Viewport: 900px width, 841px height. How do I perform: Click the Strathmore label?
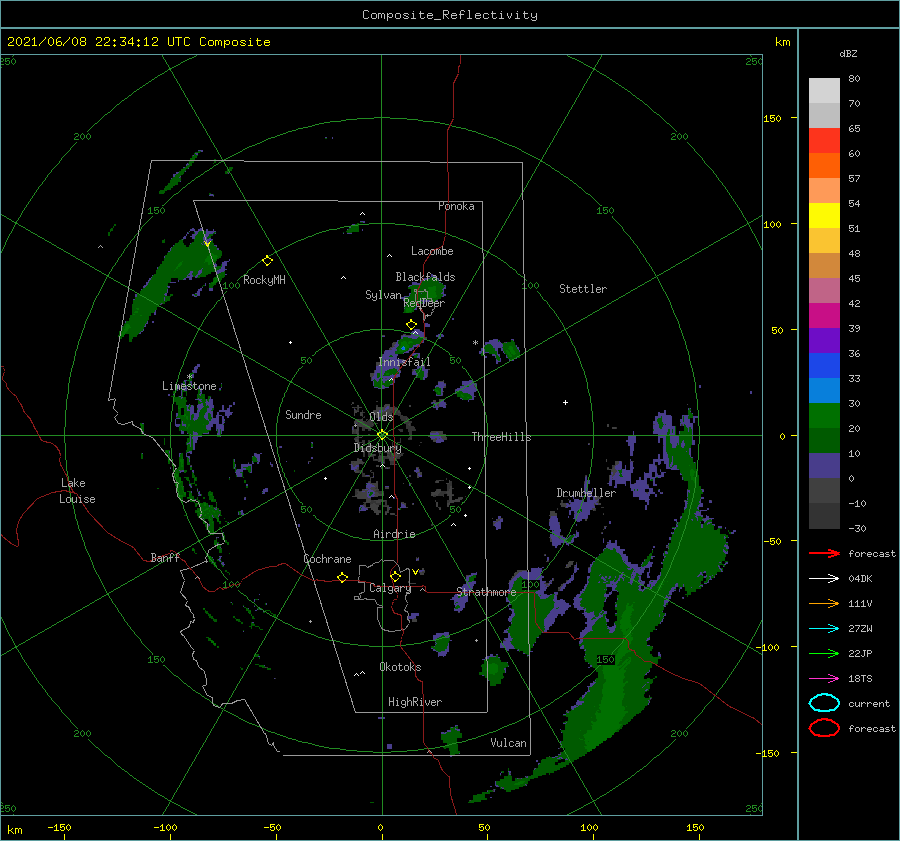pyautogui.click(x=486, y=592)
